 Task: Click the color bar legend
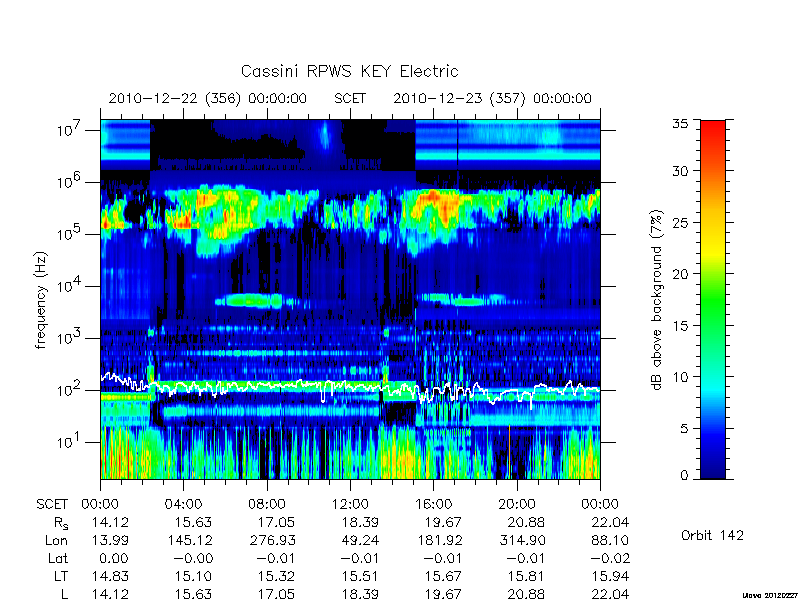(713, 299)
